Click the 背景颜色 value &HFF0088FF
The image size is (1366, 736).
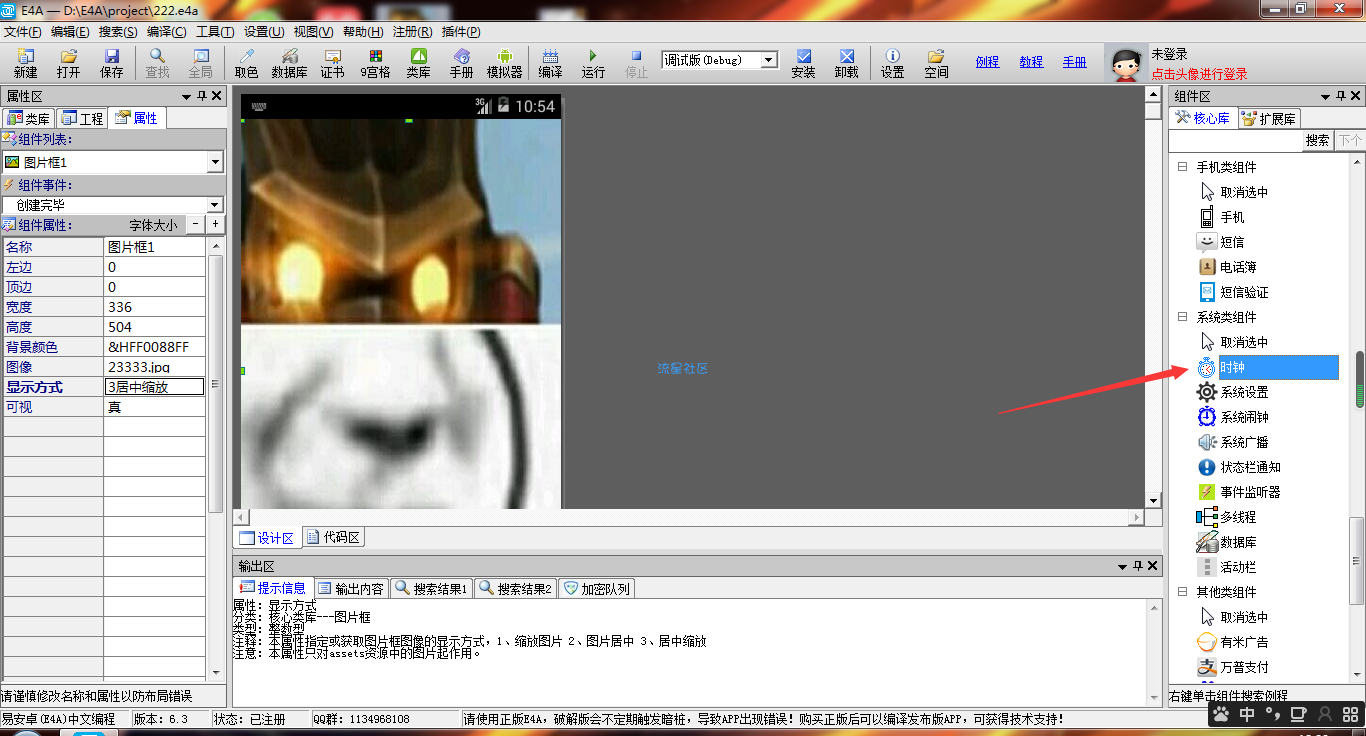click(x=155, y=347)
